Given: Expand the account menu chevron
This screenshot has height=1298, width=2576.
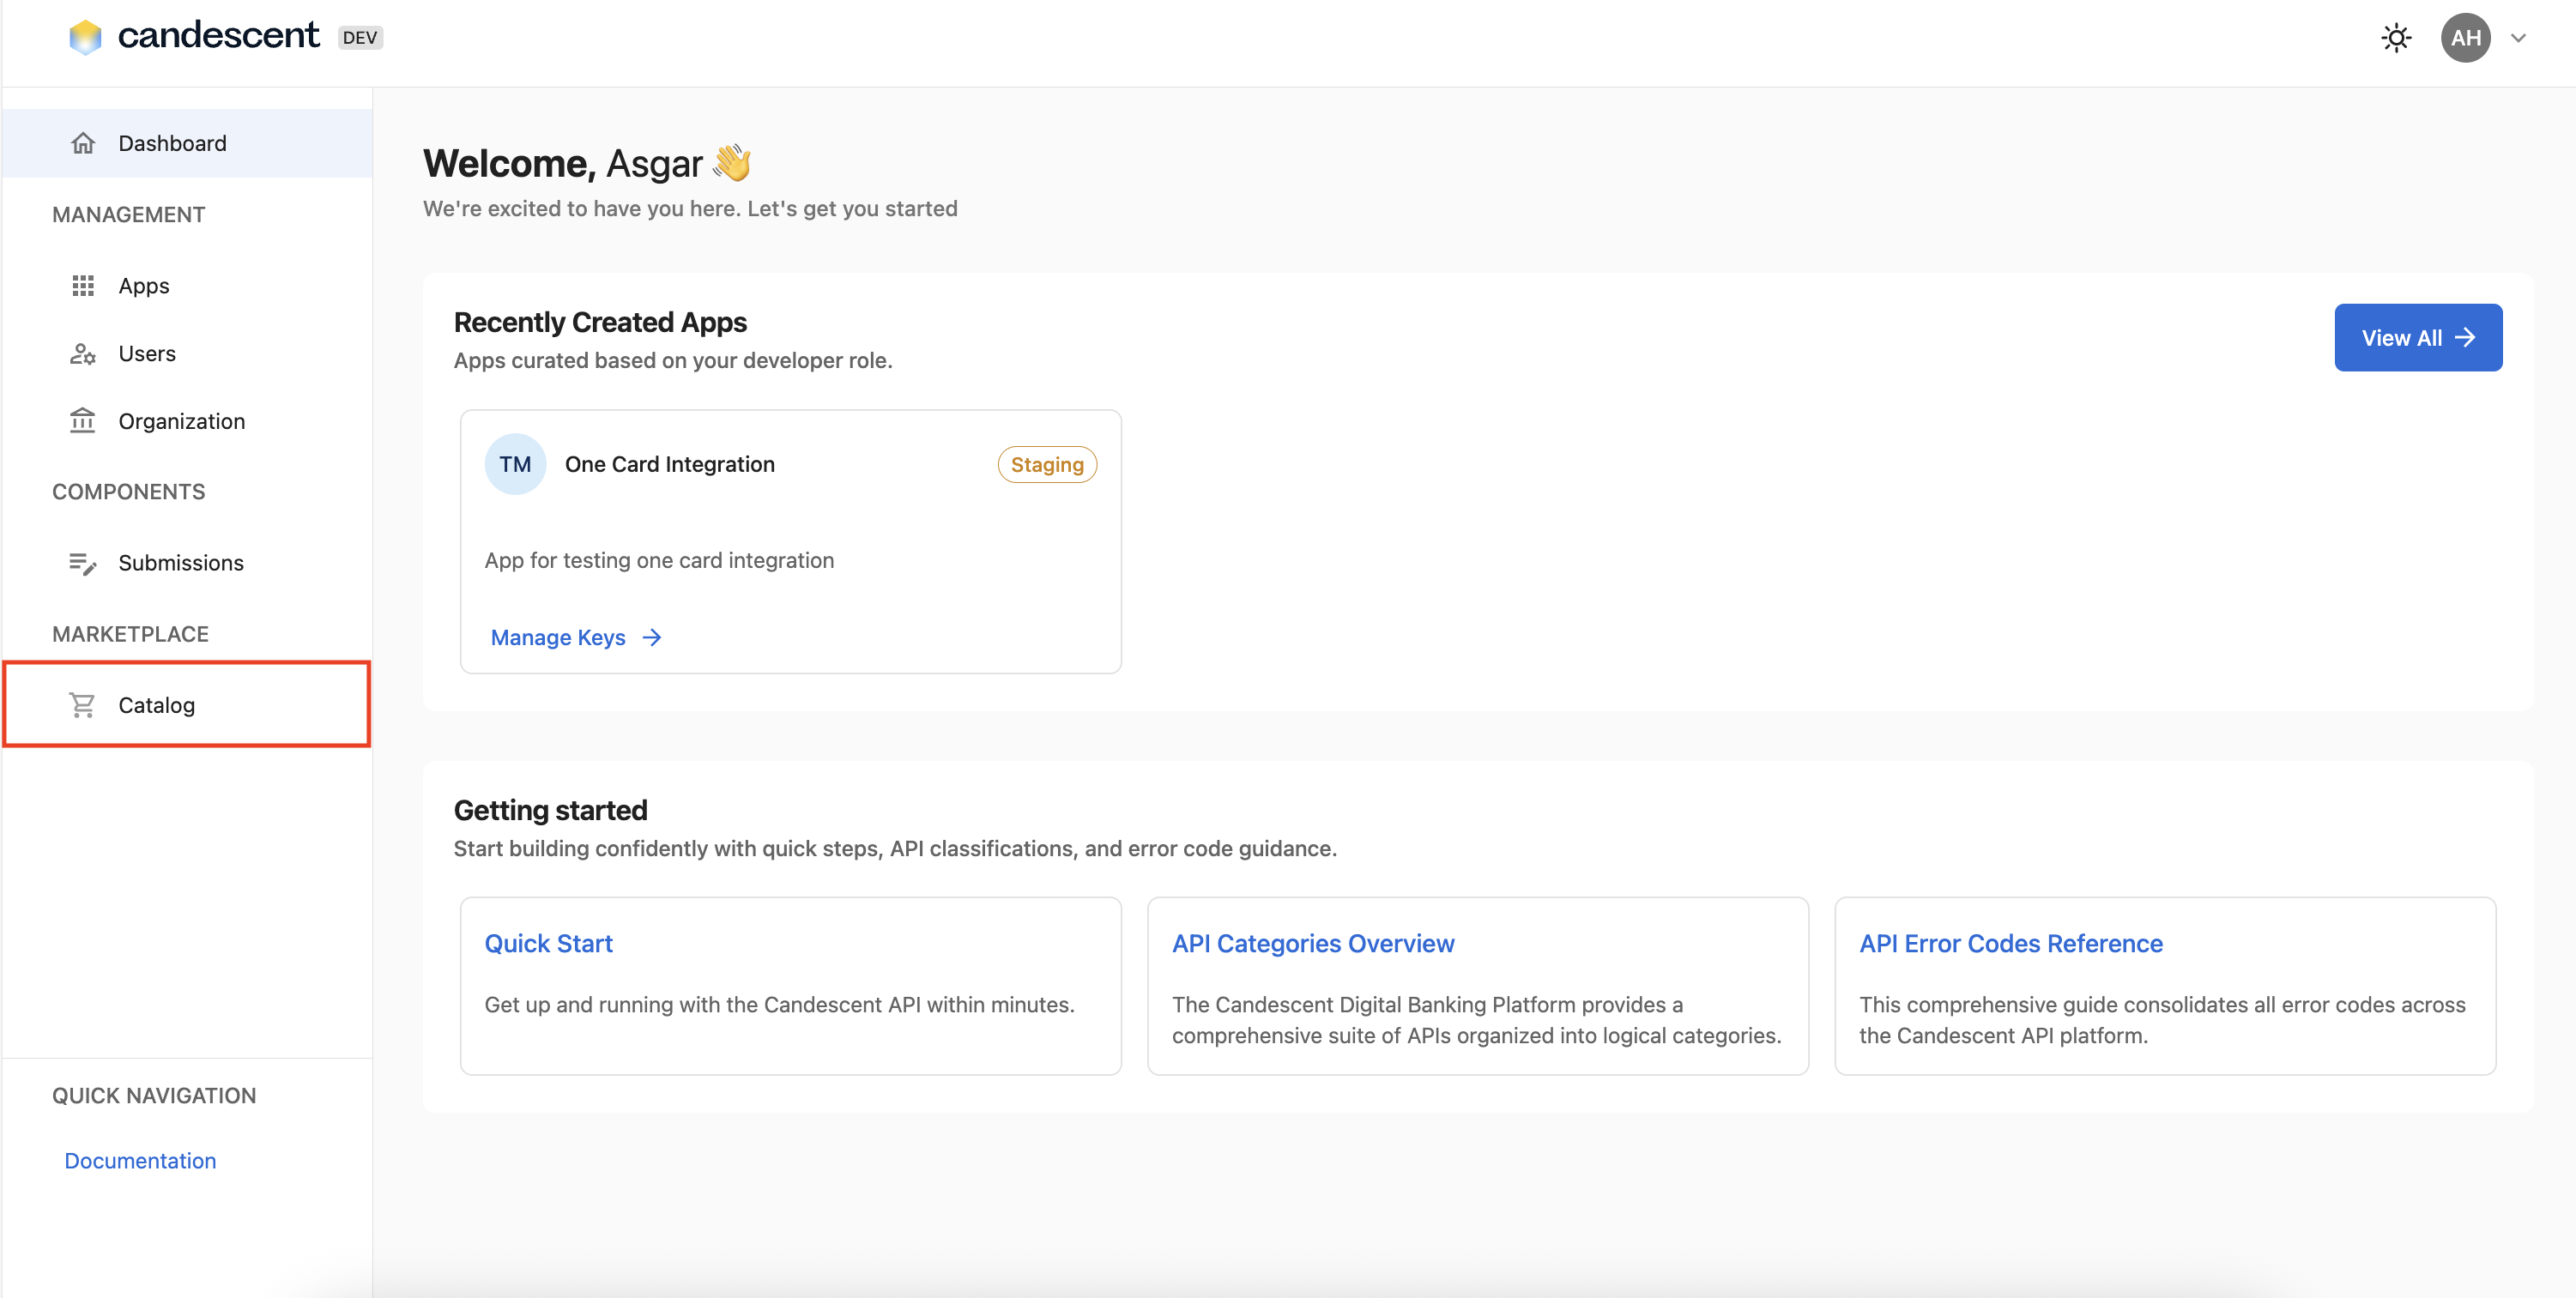Looking at the screenshot, I should (x=2519, y=37).
